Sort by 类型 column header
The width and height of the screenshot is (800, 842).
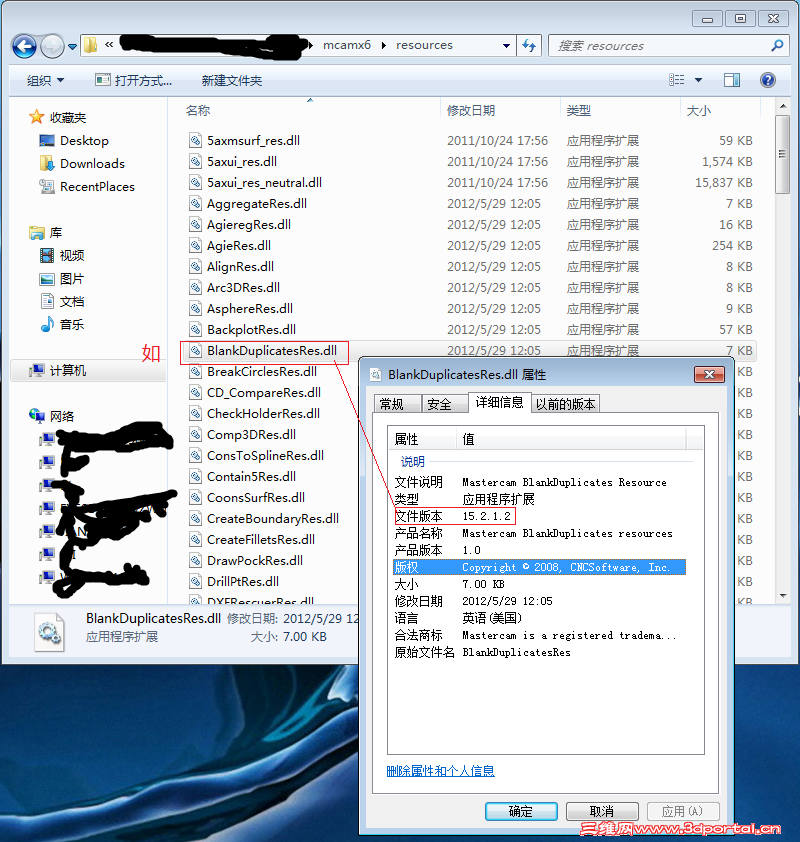(578, 111)
